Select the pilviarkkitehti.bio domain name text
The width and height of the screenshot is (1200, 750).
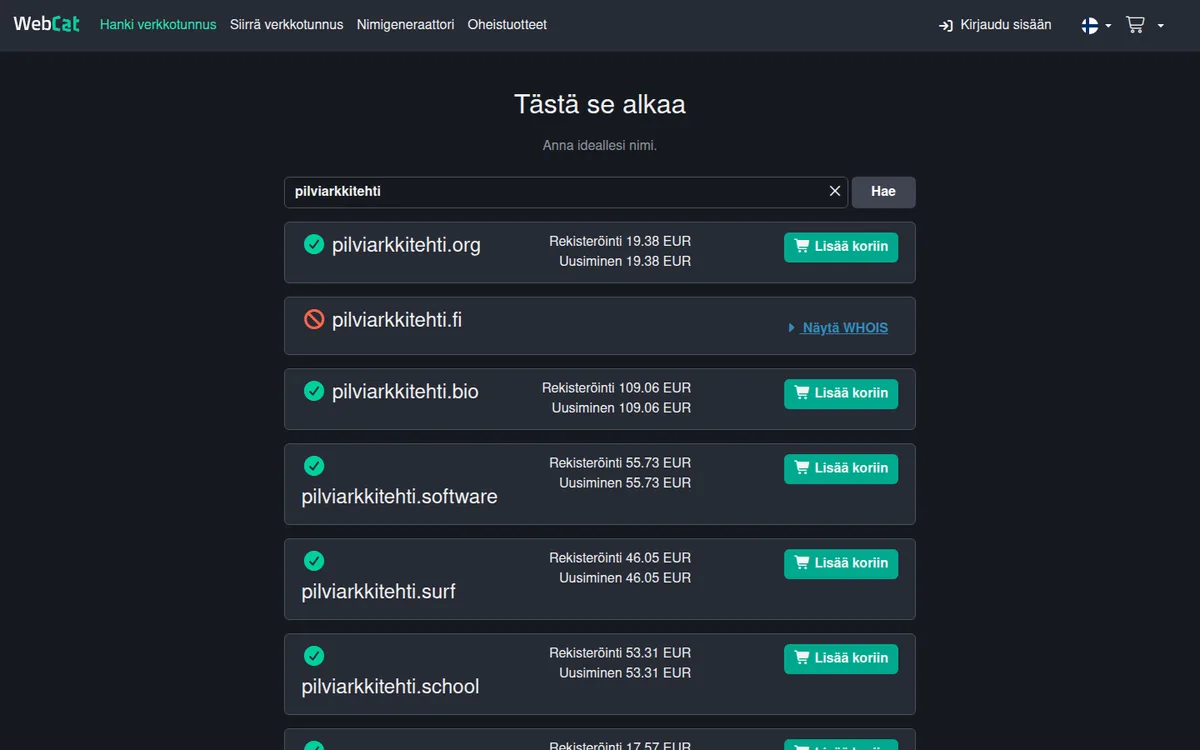point(405,392)
